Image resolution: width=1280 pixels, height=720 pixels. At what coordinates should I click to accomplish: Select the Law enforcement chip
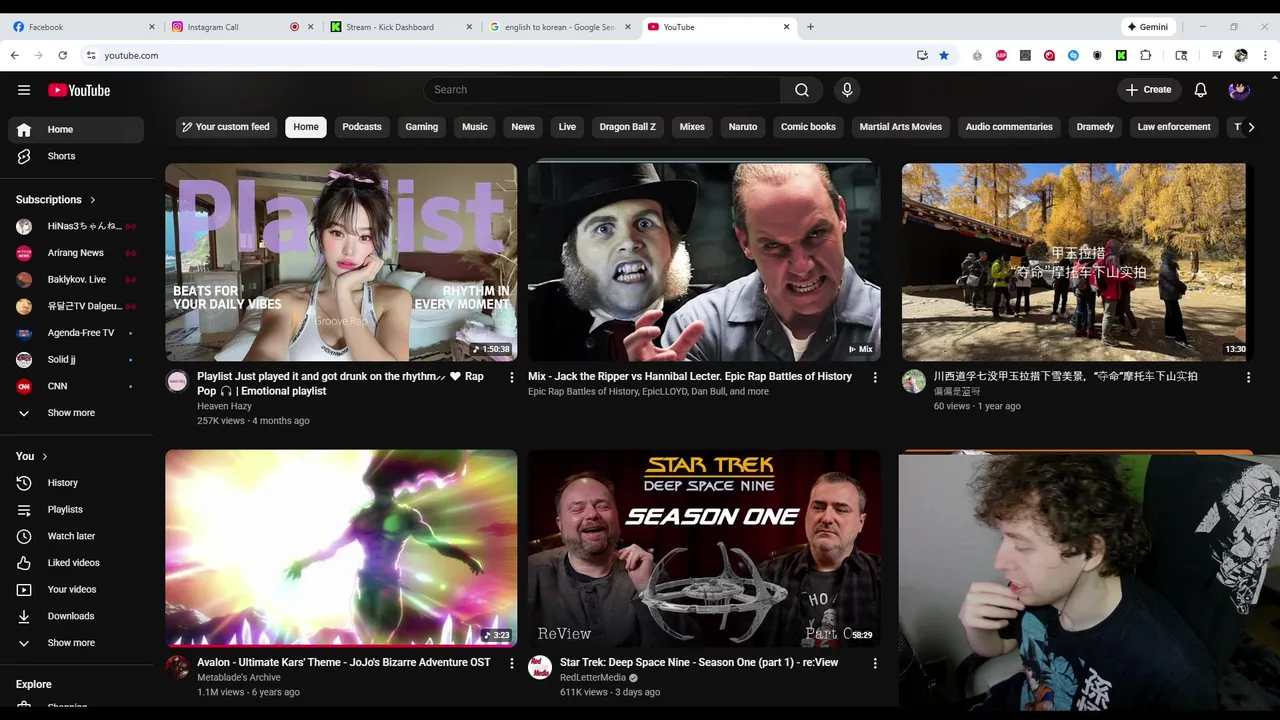tap(1174, 127)
